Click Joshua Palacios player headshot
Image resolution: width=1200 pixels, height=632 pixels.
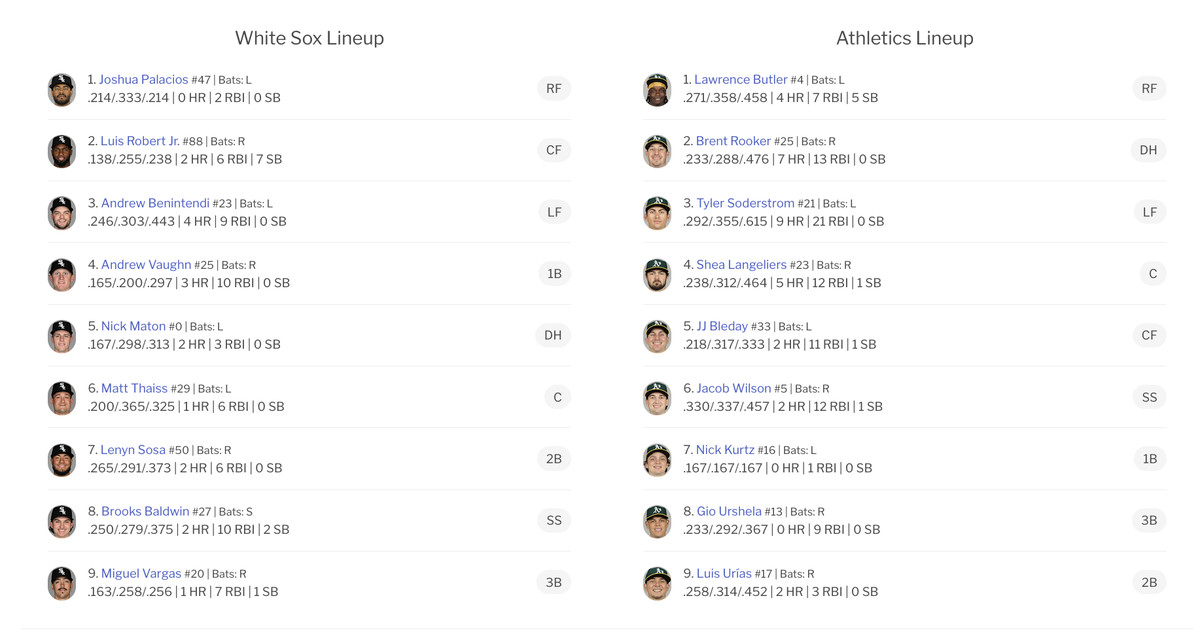click(62, 89)
